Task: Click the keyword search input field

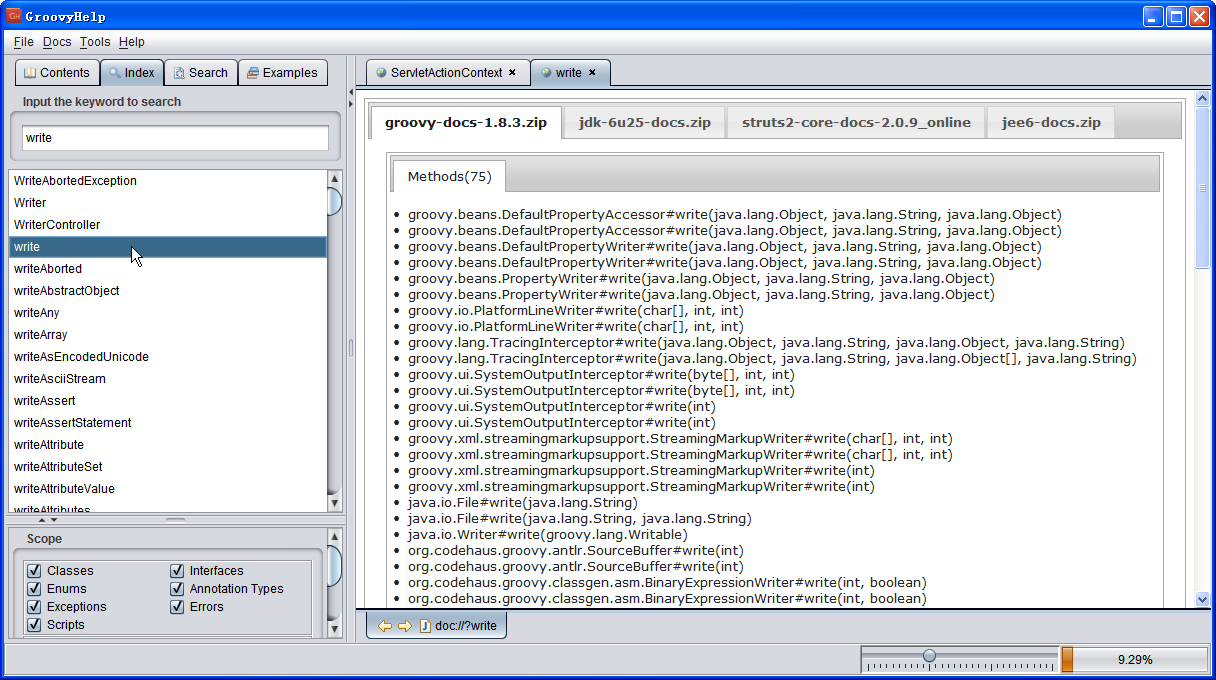Action: [x=175, y=138]
